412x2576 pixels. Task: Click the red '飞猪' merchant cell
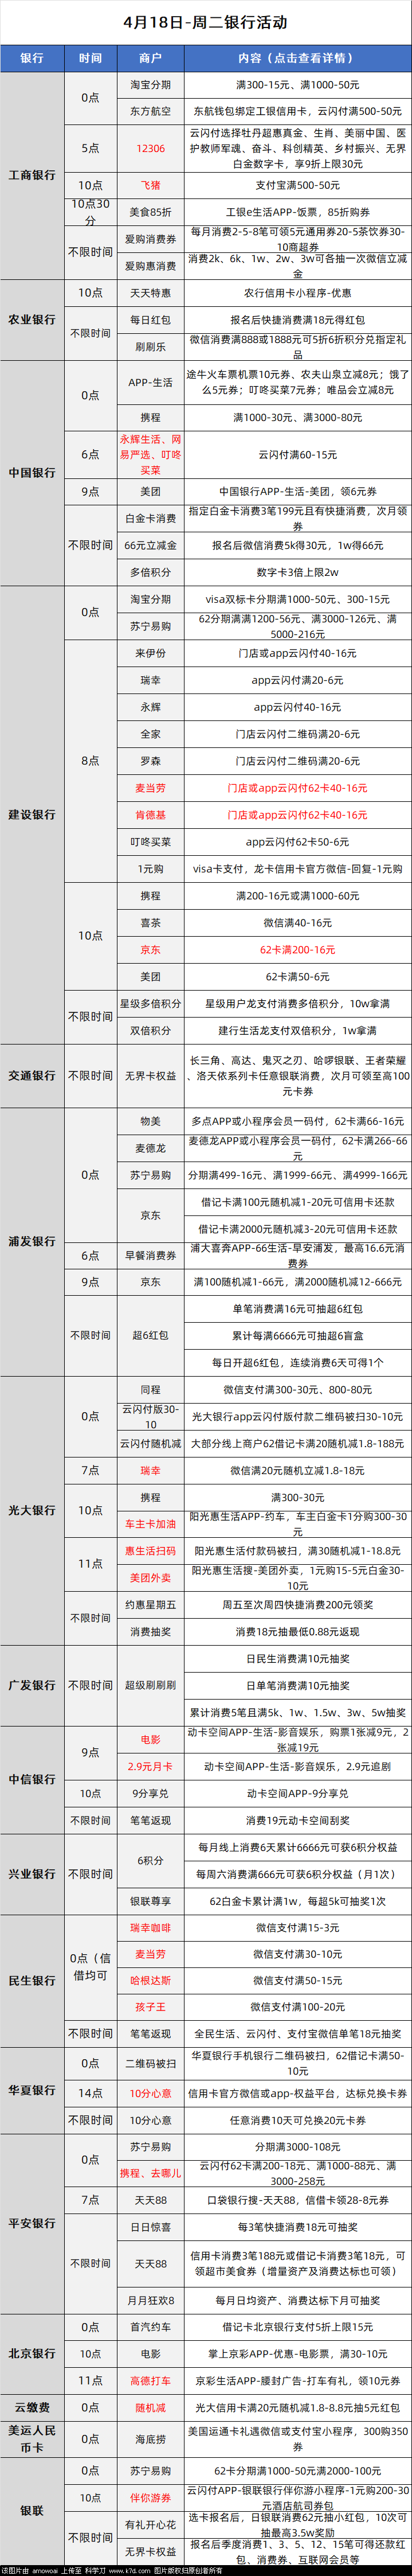click(150, 185)
